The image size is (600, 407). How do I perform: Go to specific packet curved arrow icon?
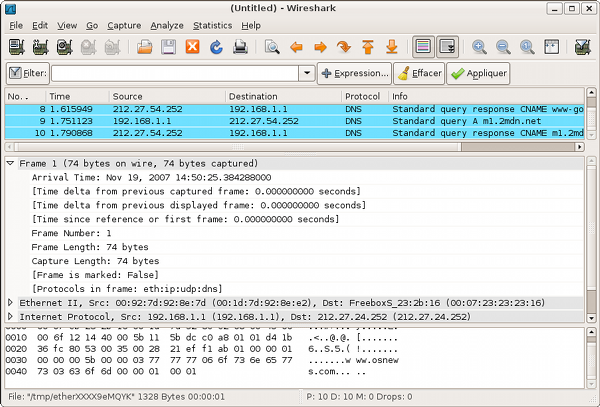pos(344,47)
